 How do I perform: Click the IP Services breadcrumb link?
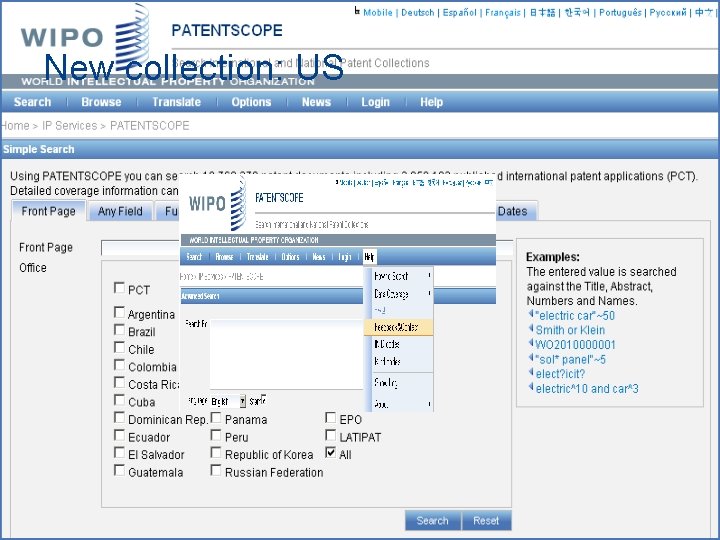[70, 125]
